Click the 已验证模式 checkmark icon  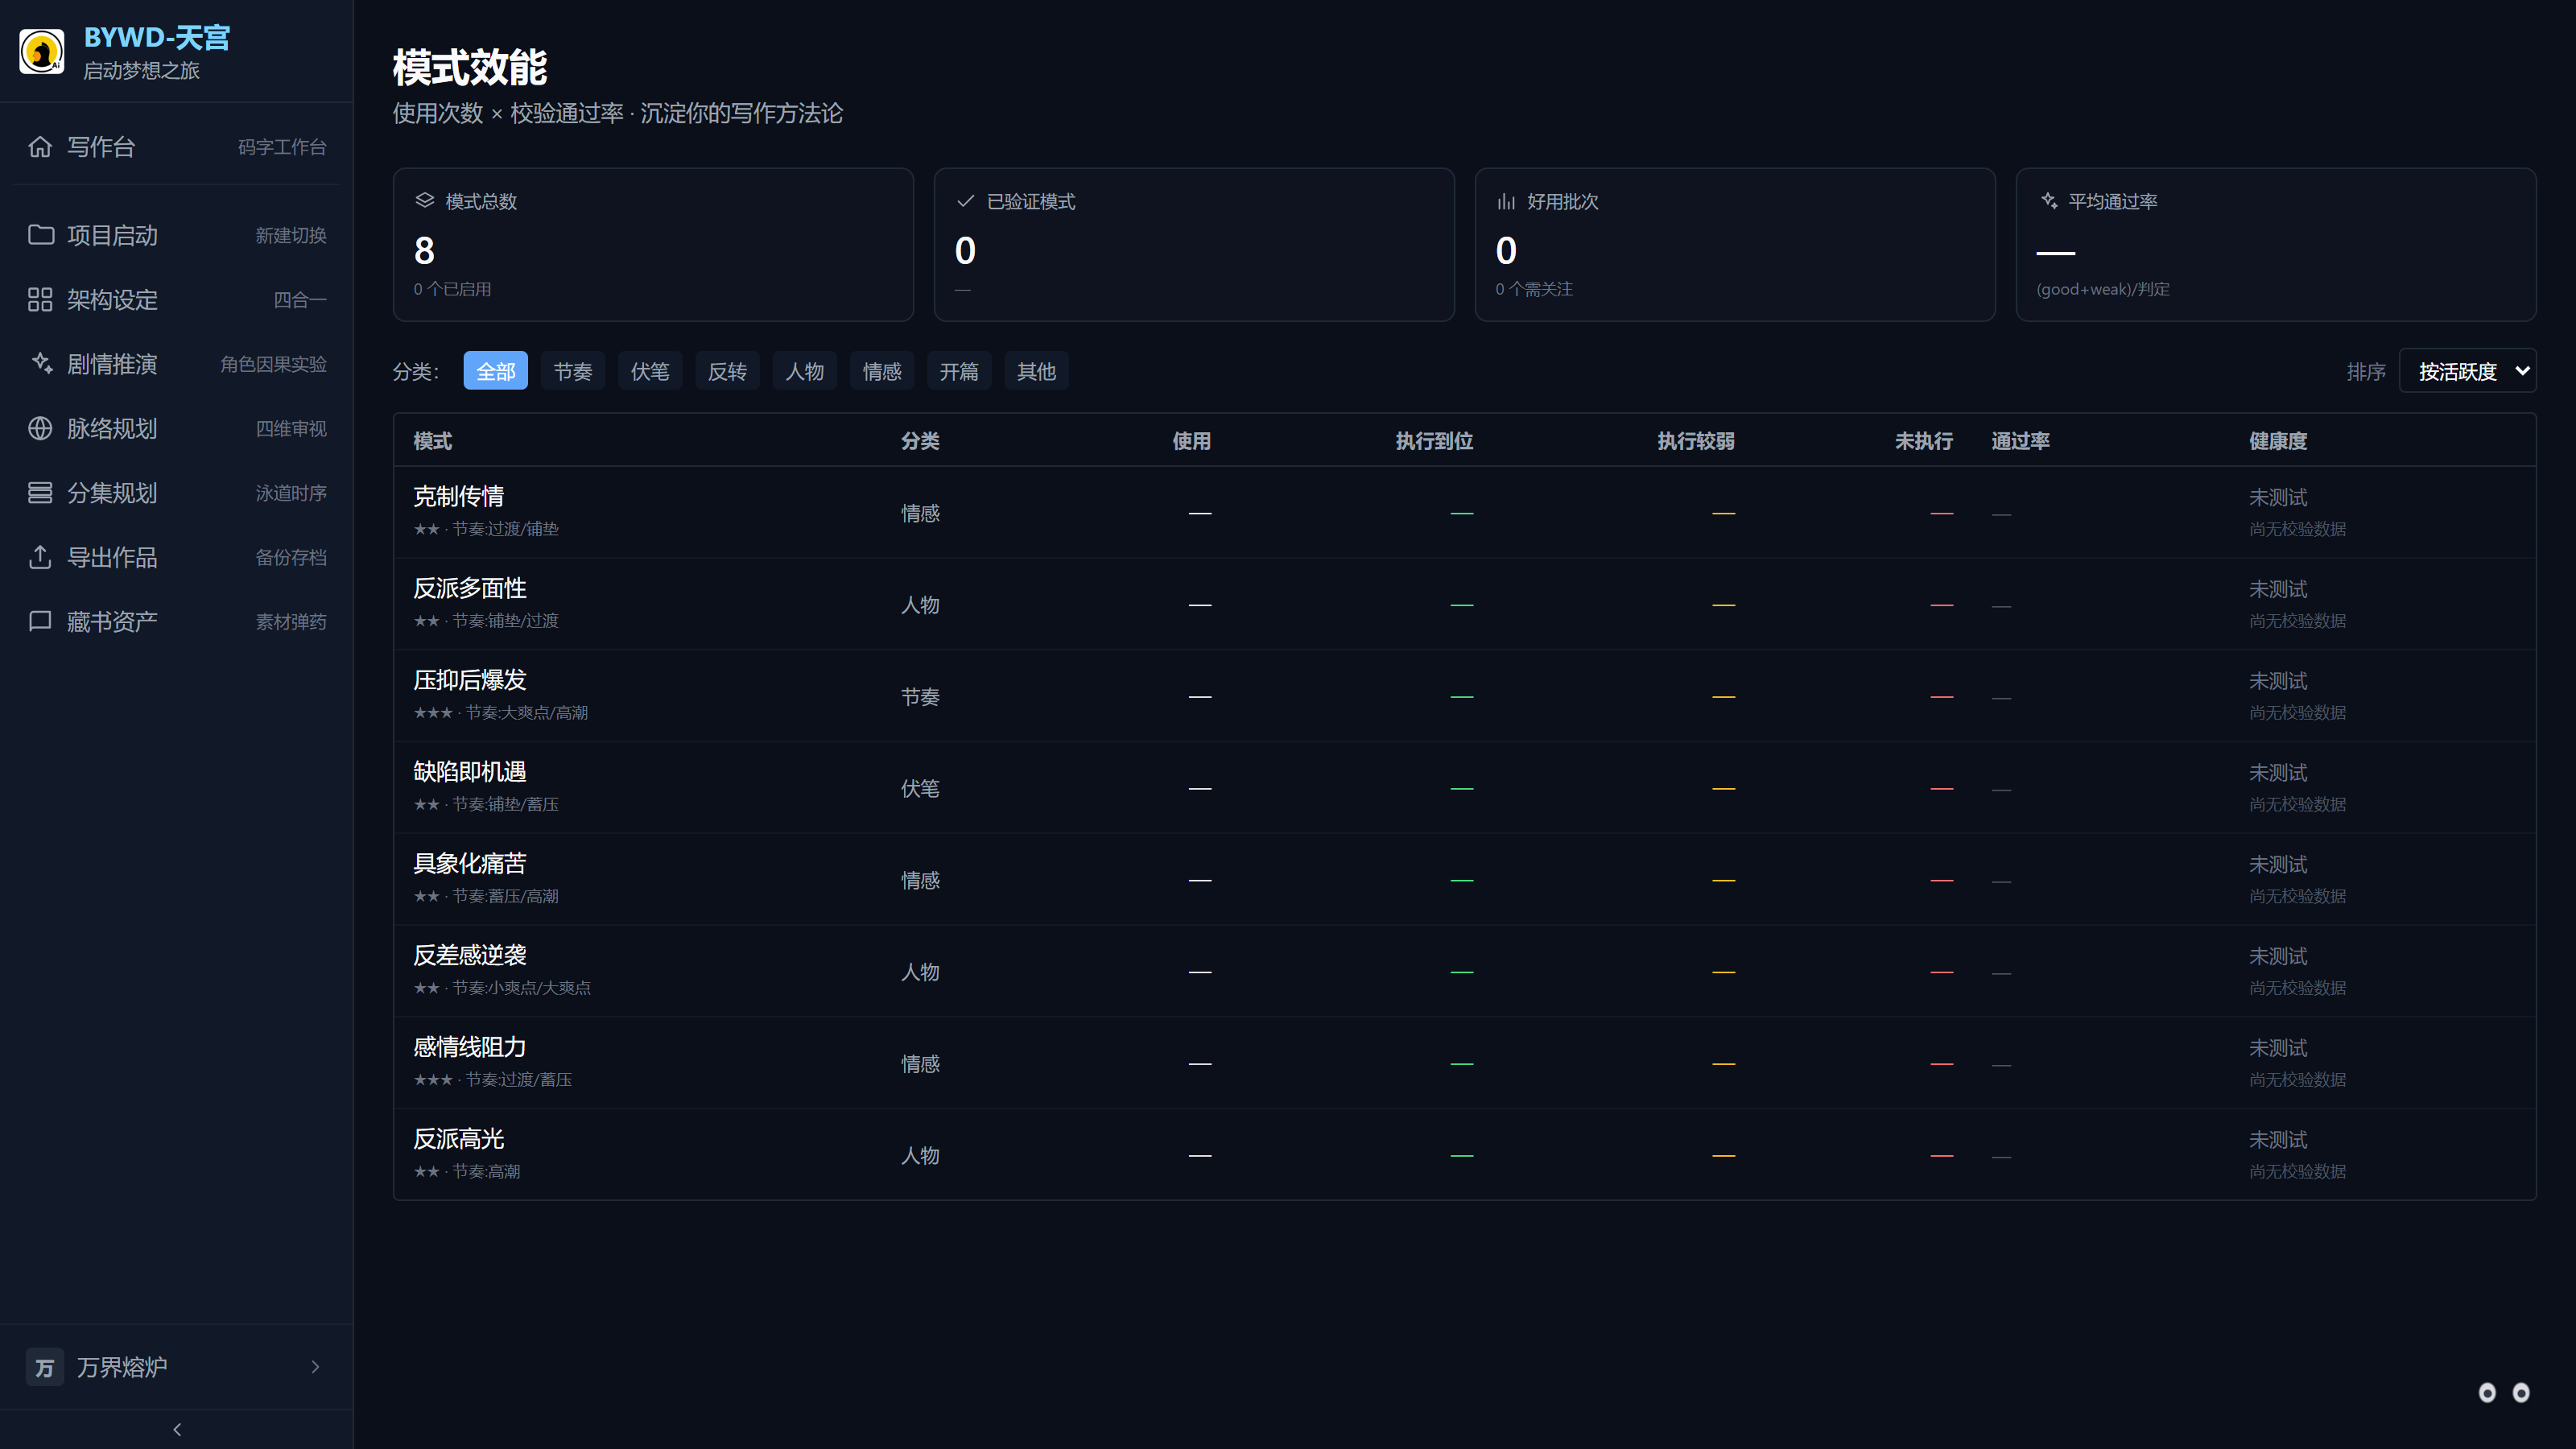pyautogui.click(x=965, y=201)
